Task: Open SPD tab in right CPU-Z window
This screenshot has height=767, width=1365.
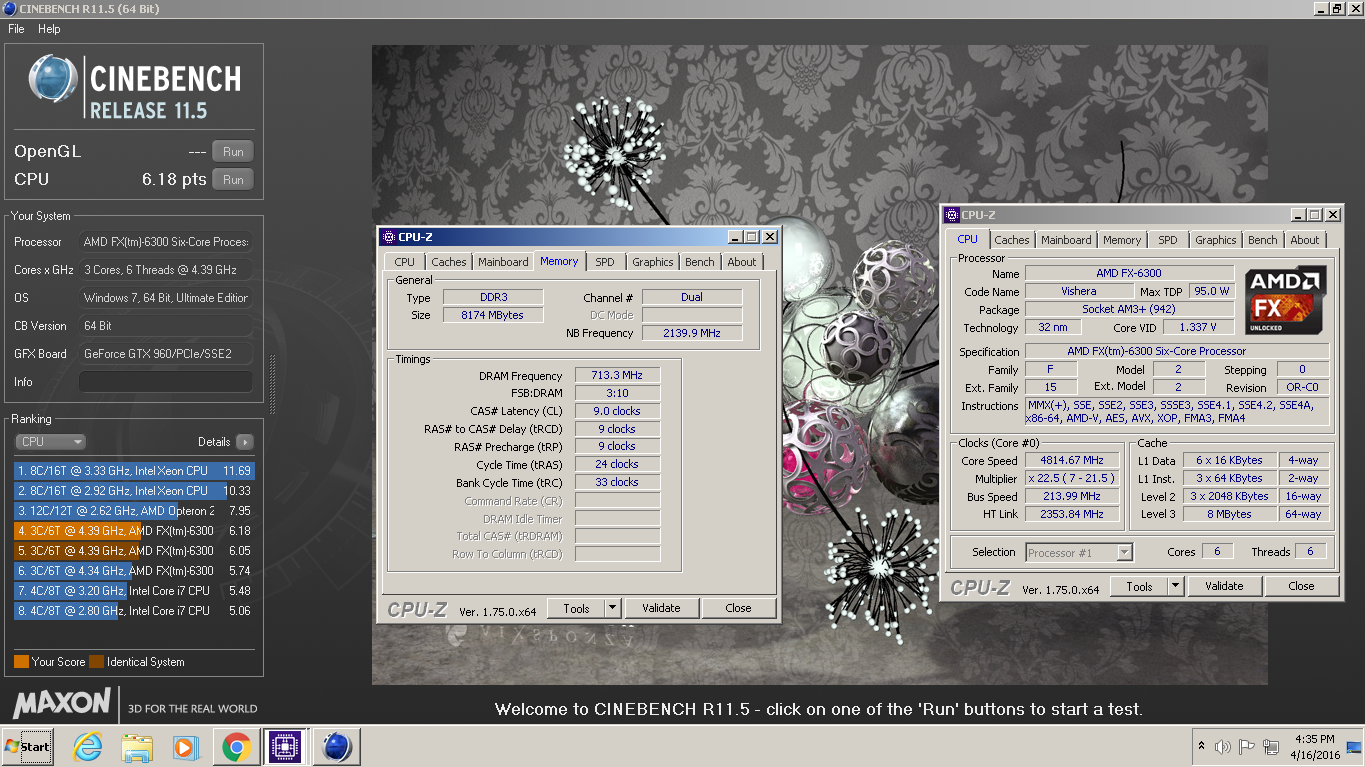Action: click(x=1168, y=240)
